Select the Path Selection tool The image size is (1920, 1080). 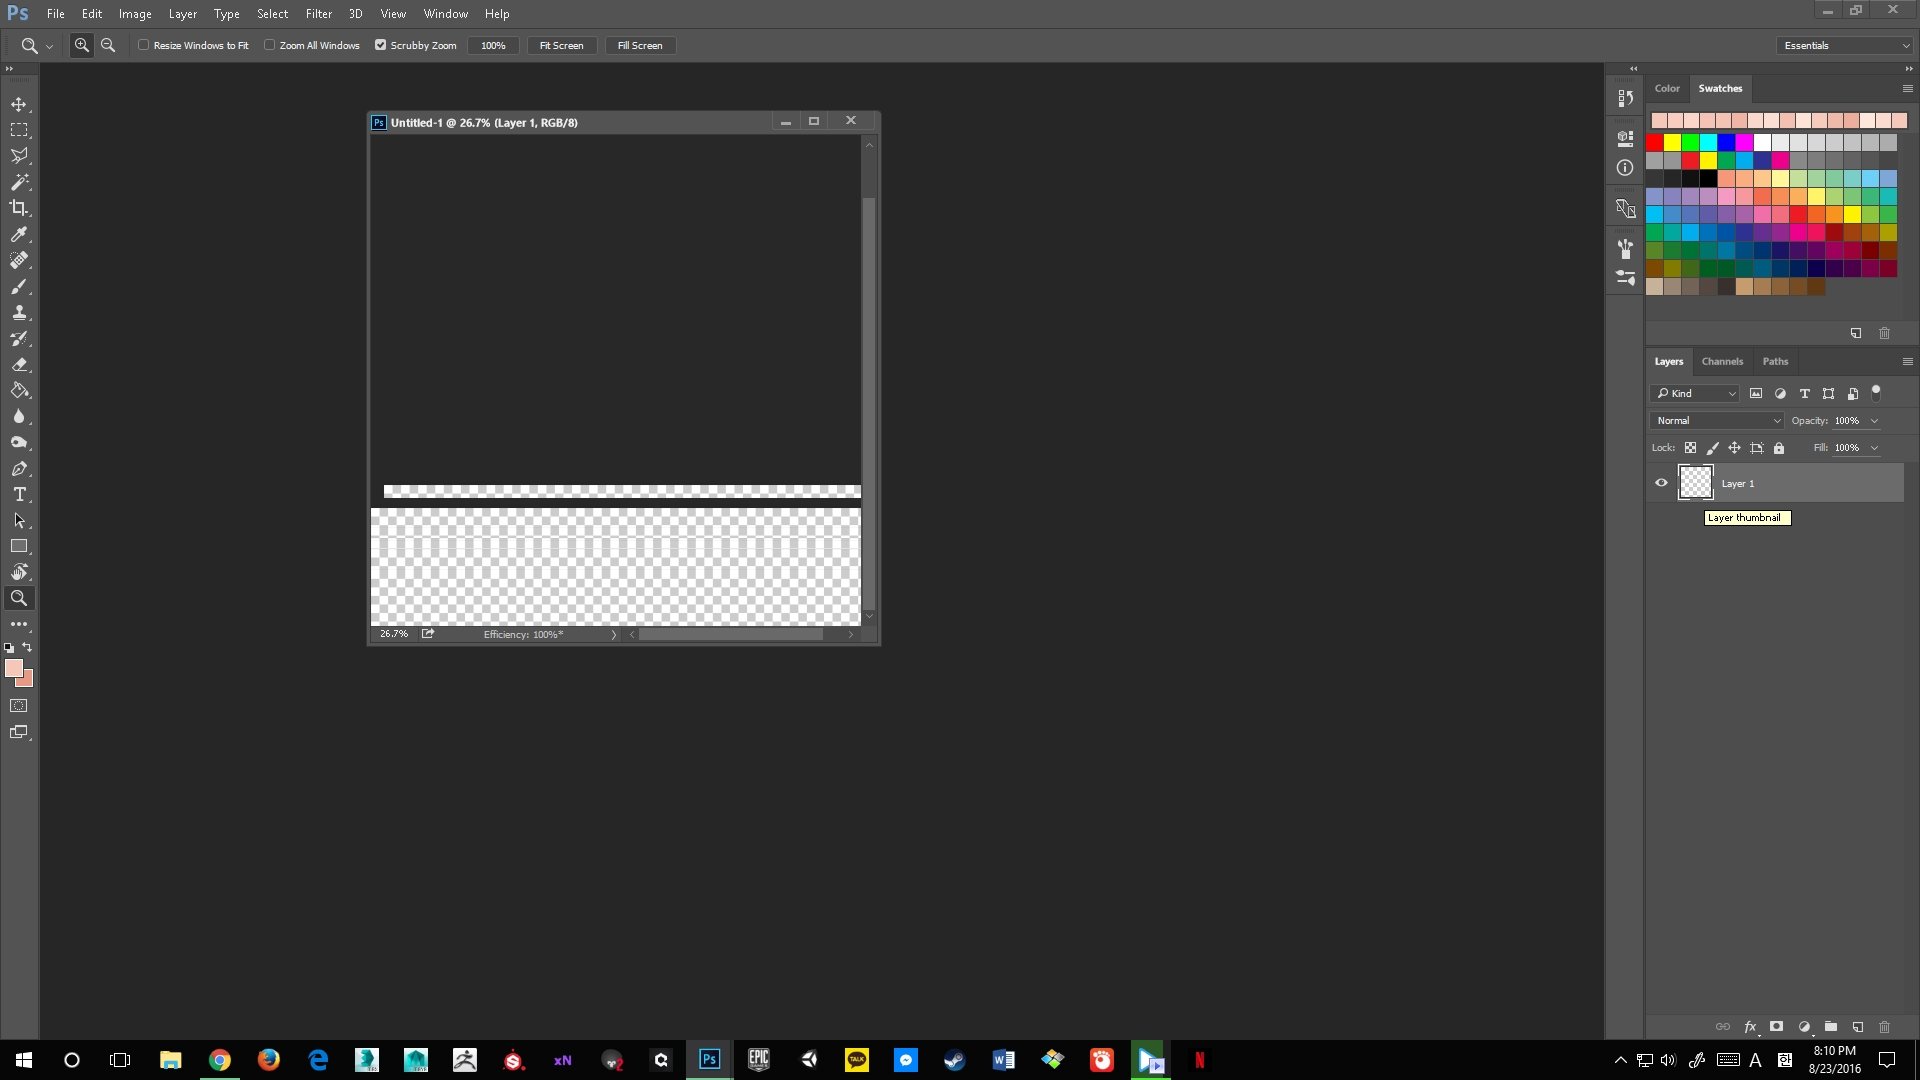[x=19, y=520]
